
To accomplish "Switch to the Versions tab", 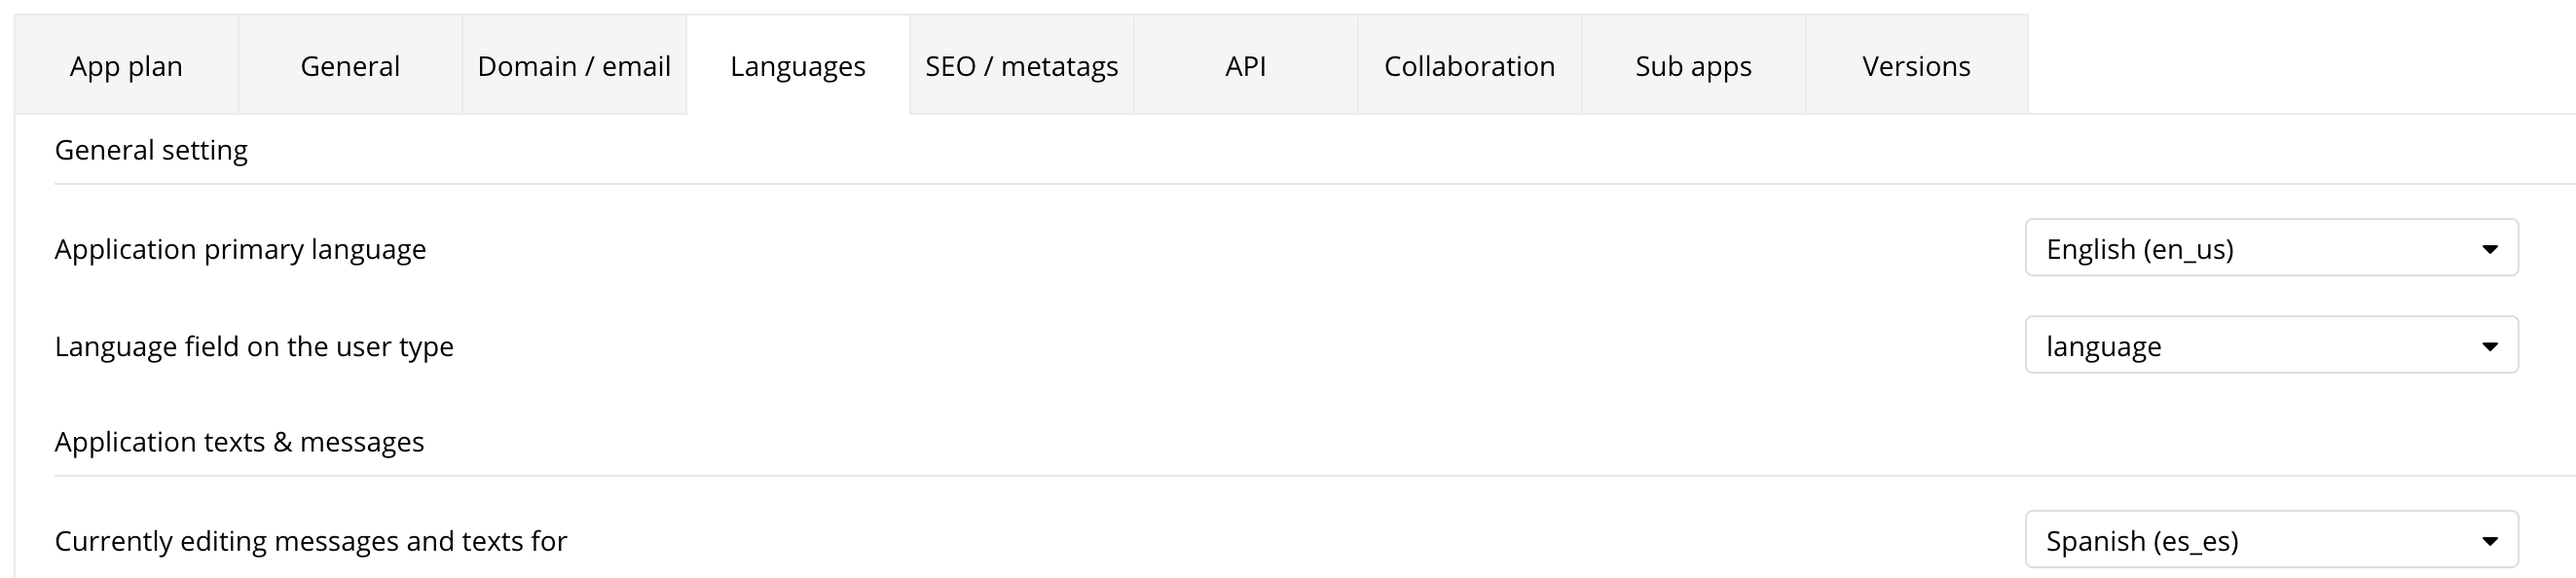I will coord(1916,66).
